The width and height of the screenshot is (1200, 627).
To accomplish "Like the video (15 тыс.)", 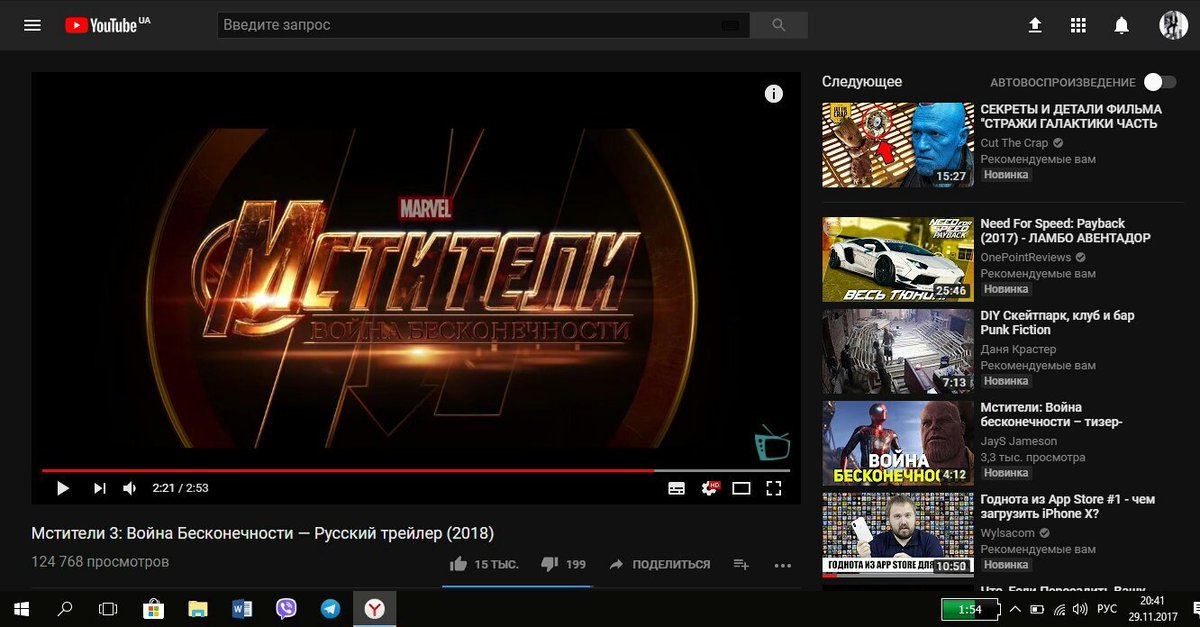I will tap(484, 564).
